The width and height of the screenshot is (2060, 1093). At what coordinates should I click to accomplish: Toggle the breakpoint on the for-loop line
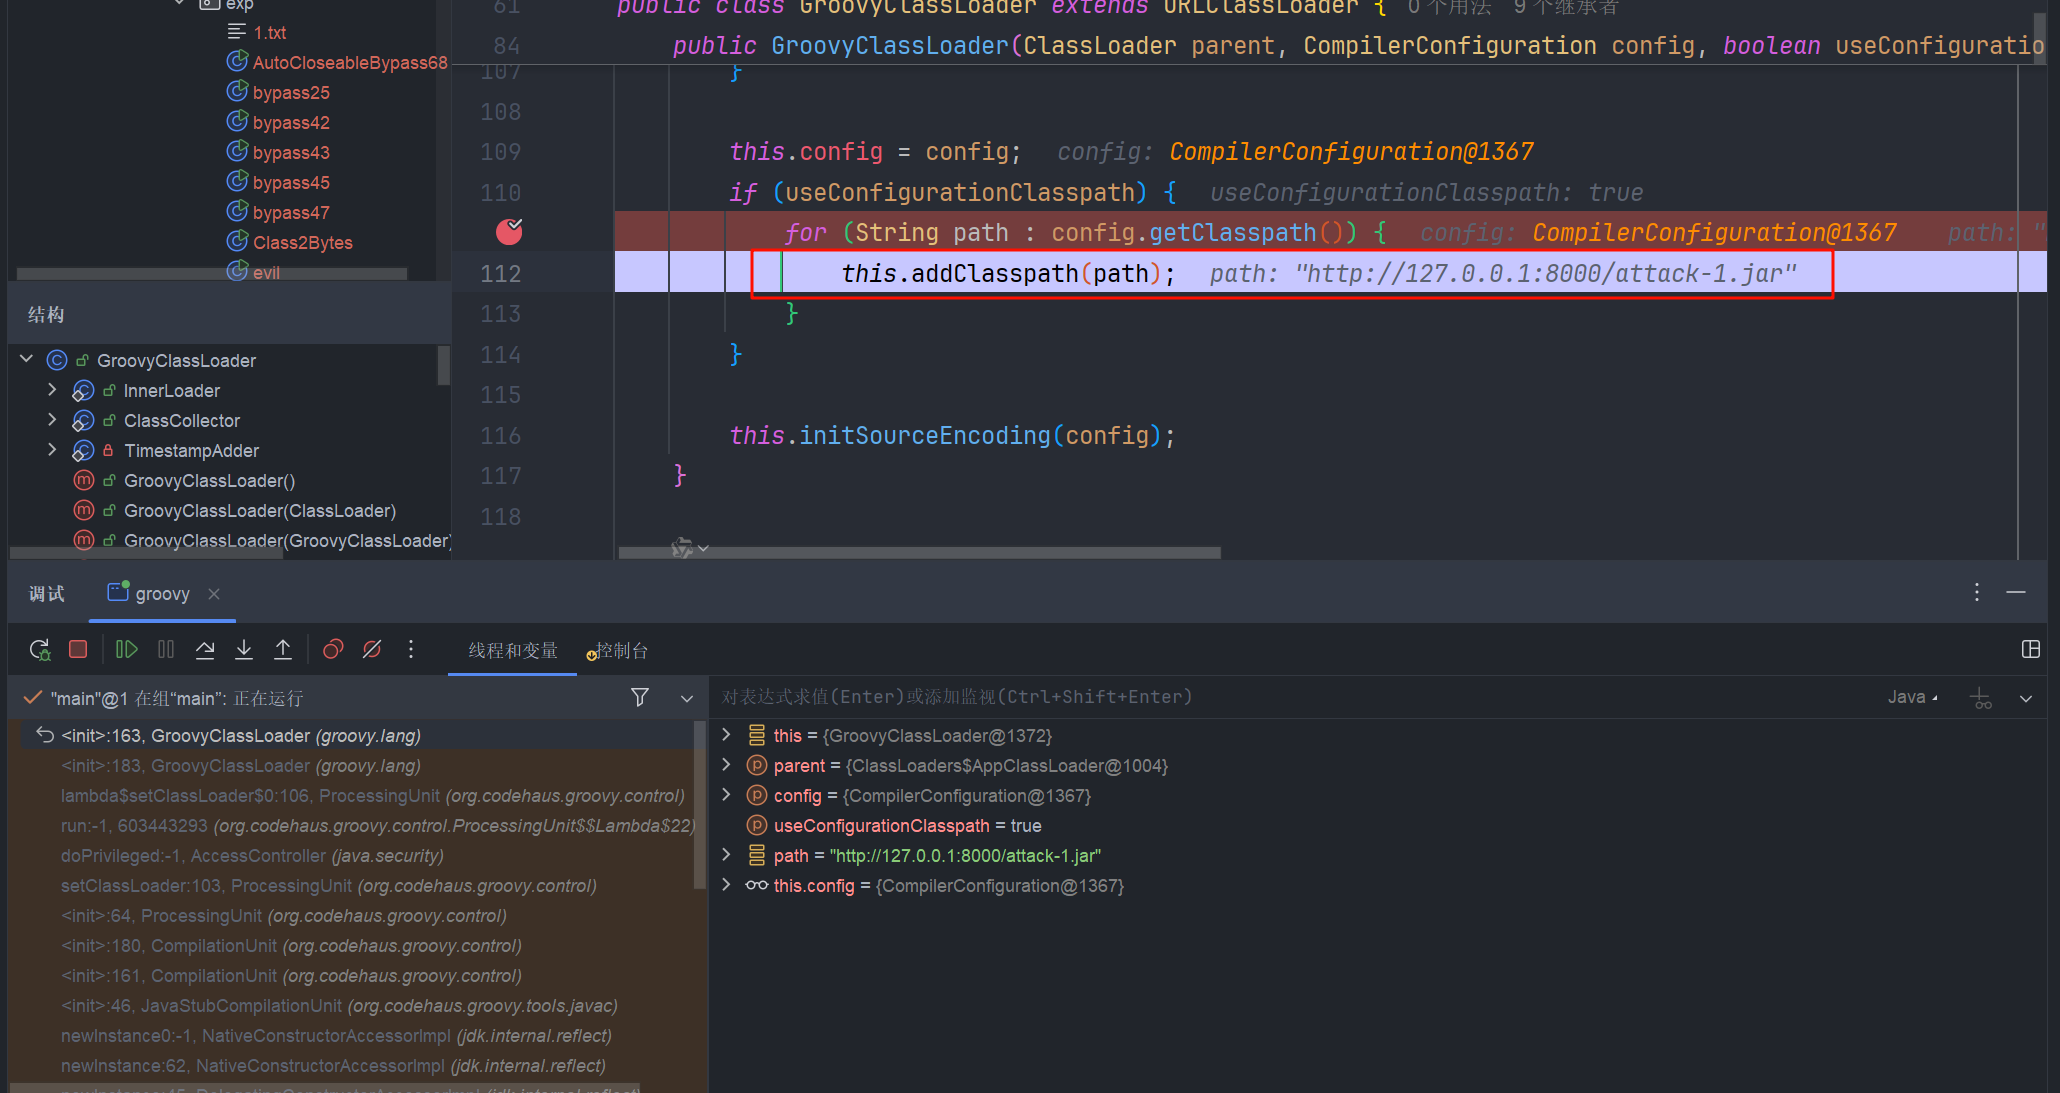pyautogui.click(x=509, y=232)
